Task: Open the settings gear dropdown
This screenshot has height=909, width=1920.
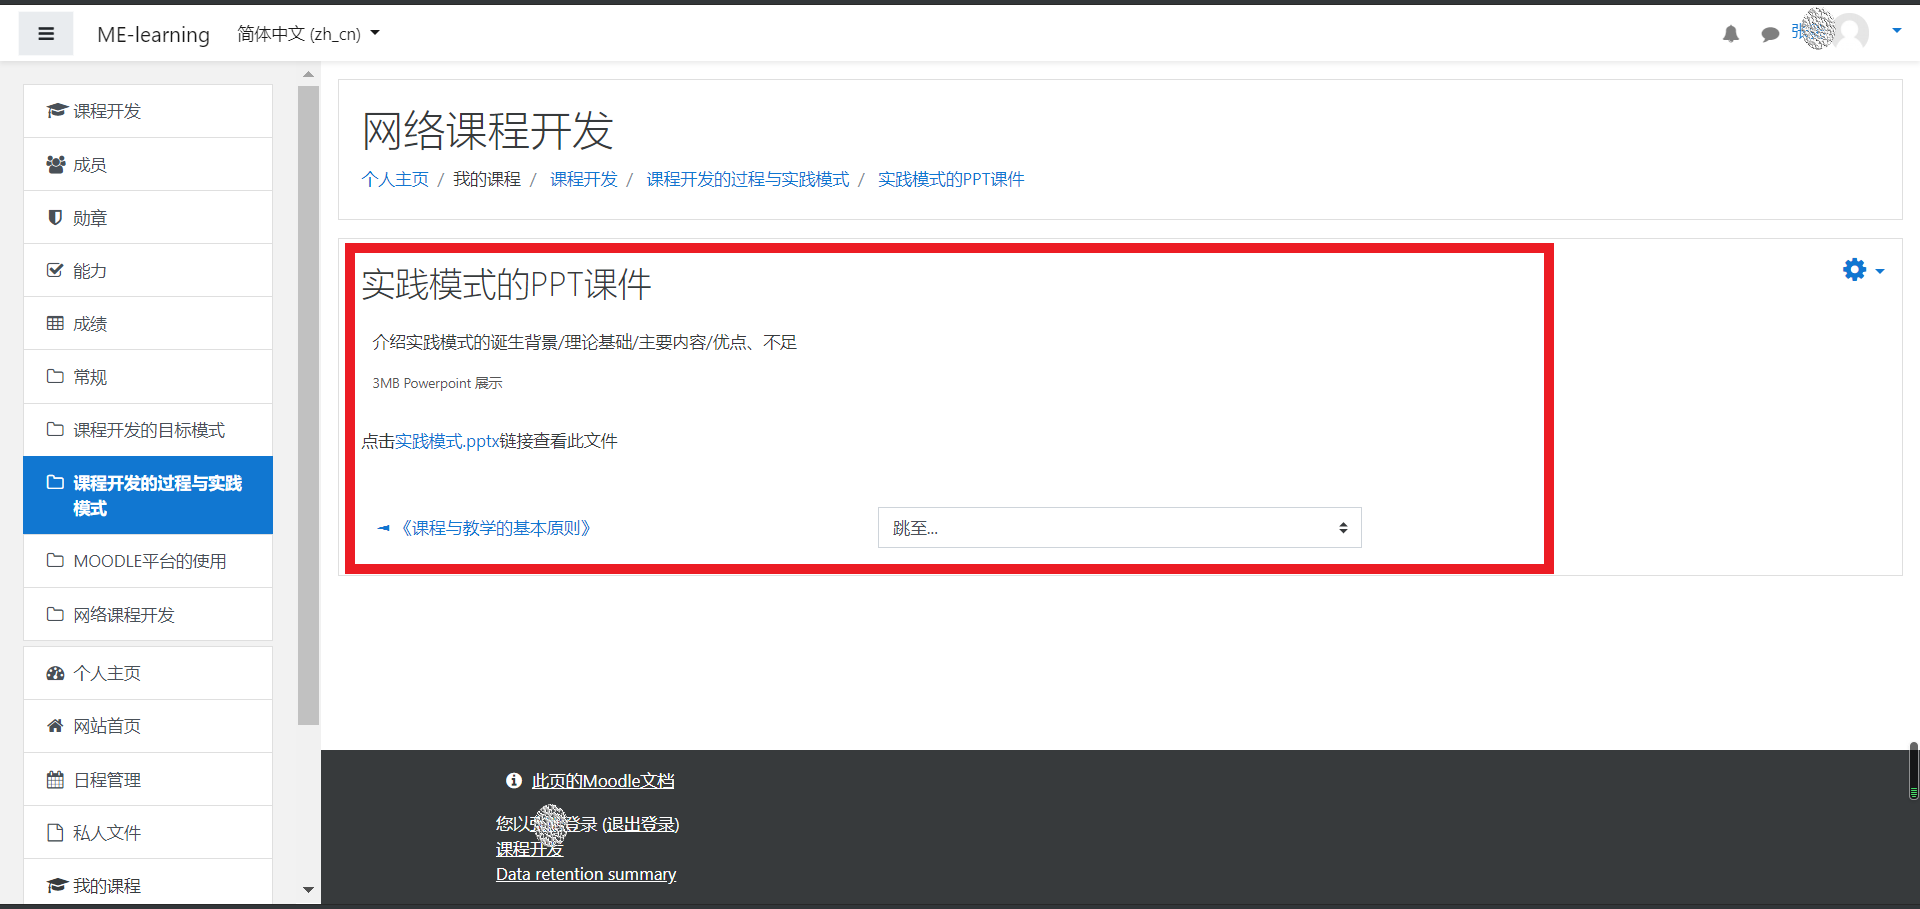Action: pos(1855,269)
